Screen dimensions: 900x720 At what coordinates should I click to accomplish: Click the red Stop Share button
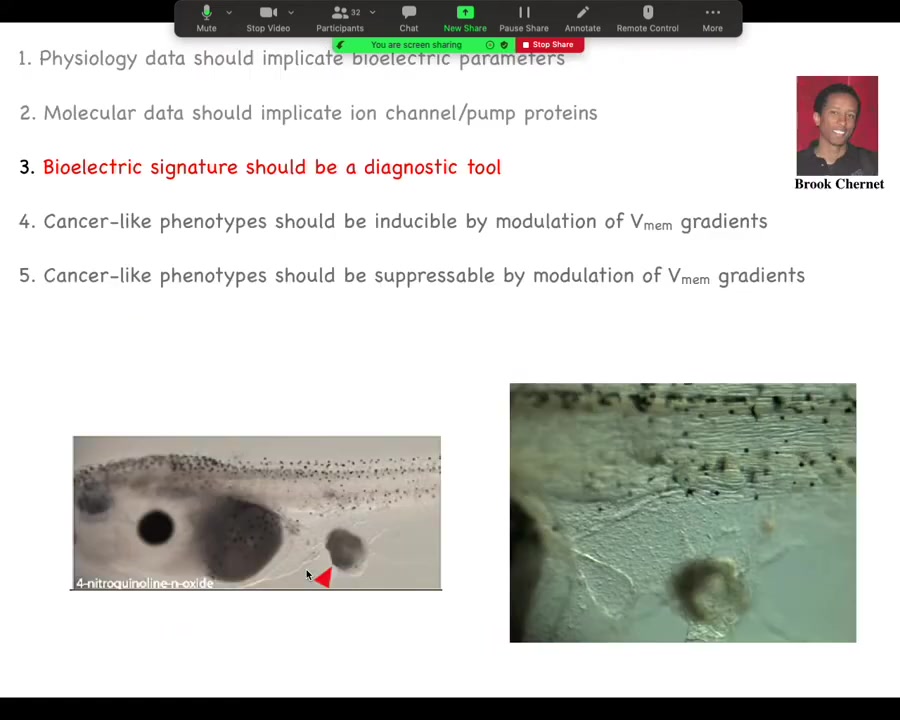(x=548, y=45)
